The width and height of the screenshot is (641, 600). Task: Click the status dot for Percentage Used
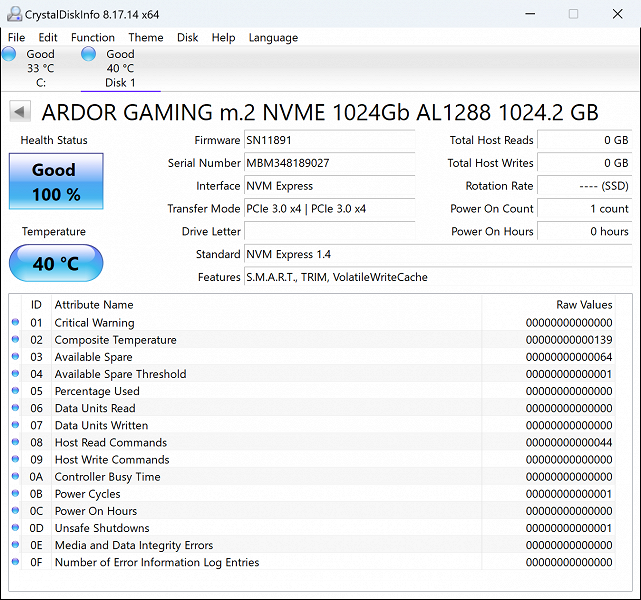(16, 391)
